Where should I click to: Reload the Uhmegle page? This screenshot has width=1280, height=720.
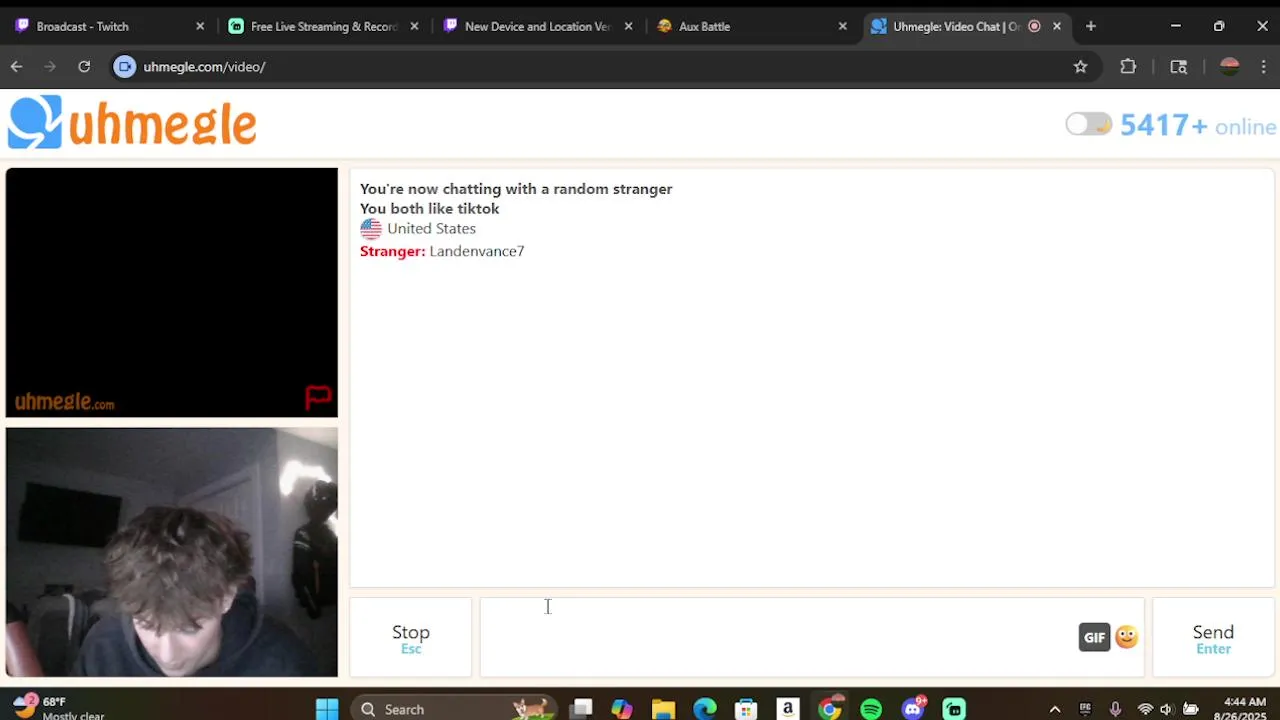coord(84,67)
